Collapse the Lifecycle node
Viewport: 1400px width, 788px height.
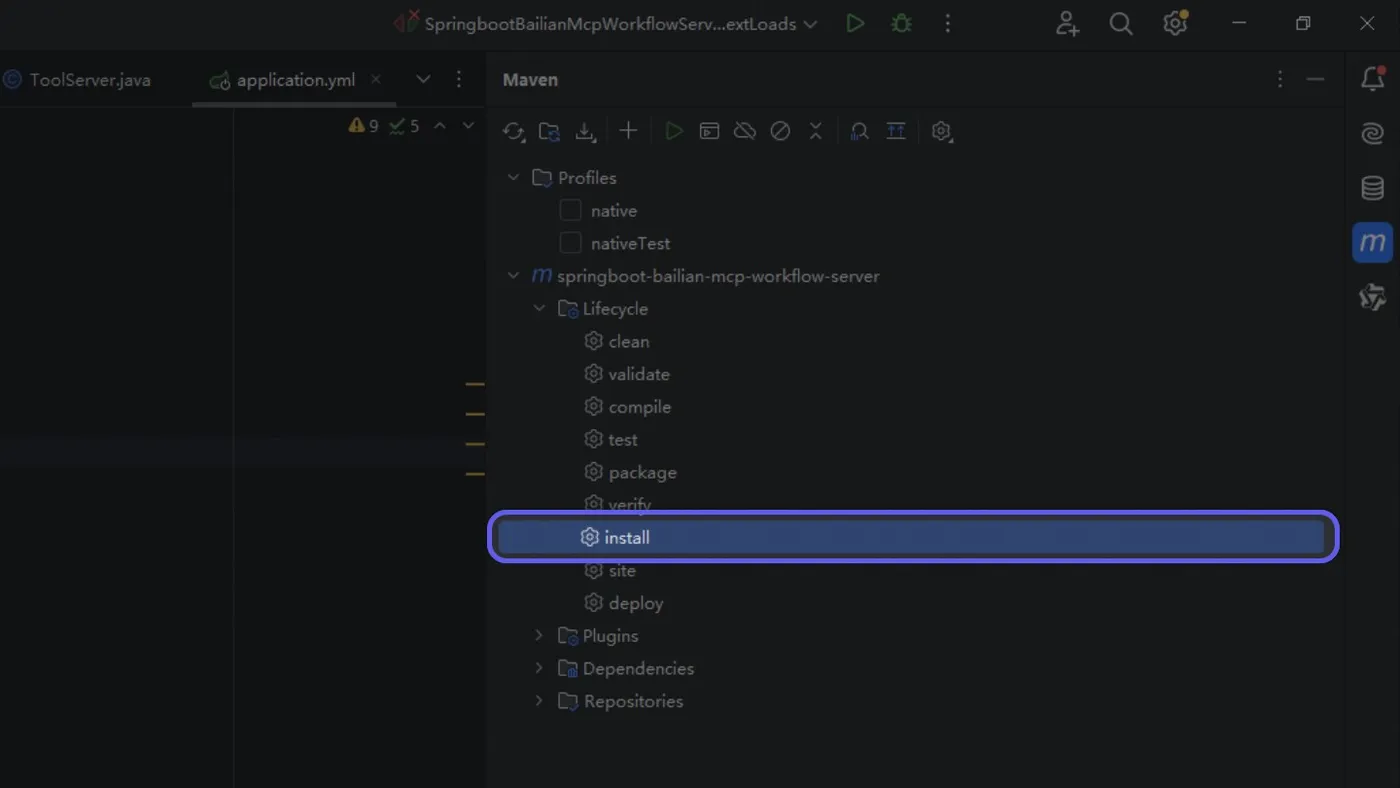point(539,308)
